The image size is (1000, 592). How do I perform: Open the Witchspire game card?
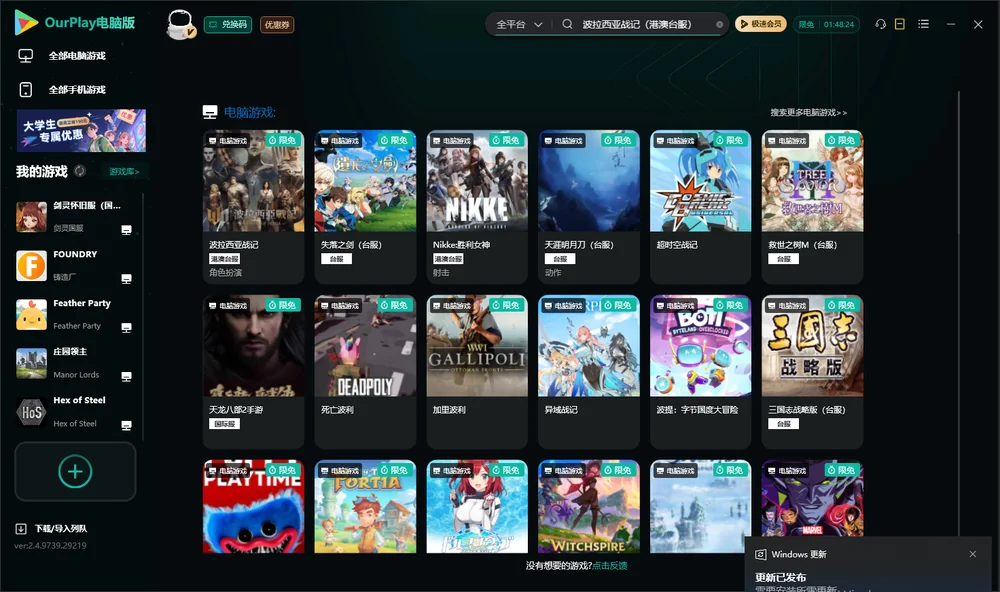point(589,507)
